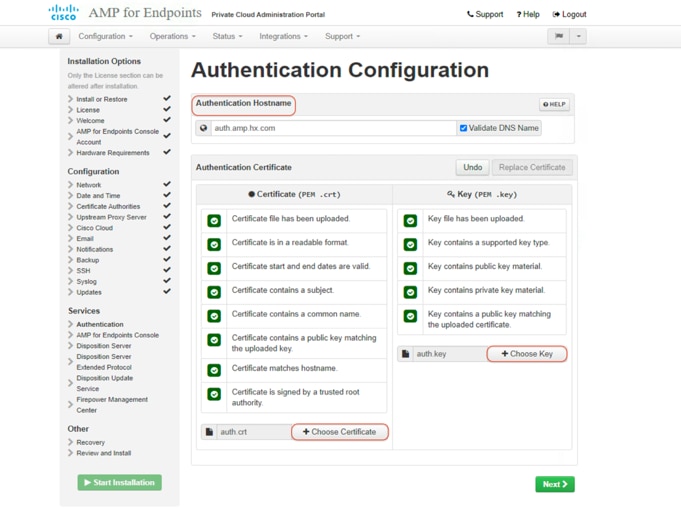Screen dimensions: 681x526
Task: Open the Integrations menu
Action: click(x=284, y=36)
